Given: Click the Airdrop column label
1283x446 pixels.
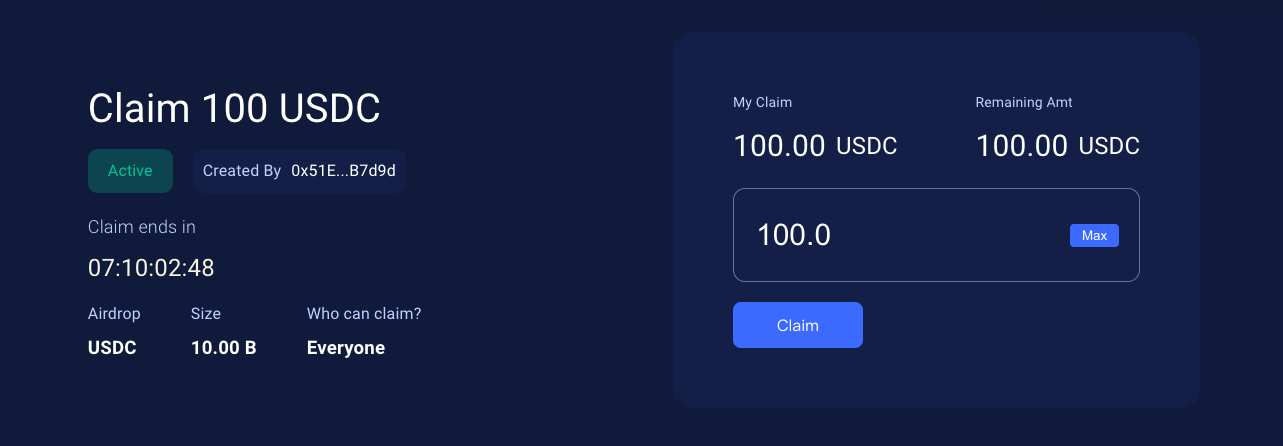Looking at the screenshot, I should (x=114, y=314).
